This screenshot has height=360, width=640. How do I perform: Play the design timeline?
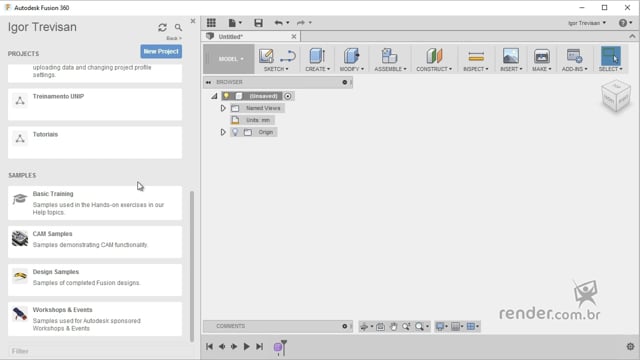pos(247,347)
